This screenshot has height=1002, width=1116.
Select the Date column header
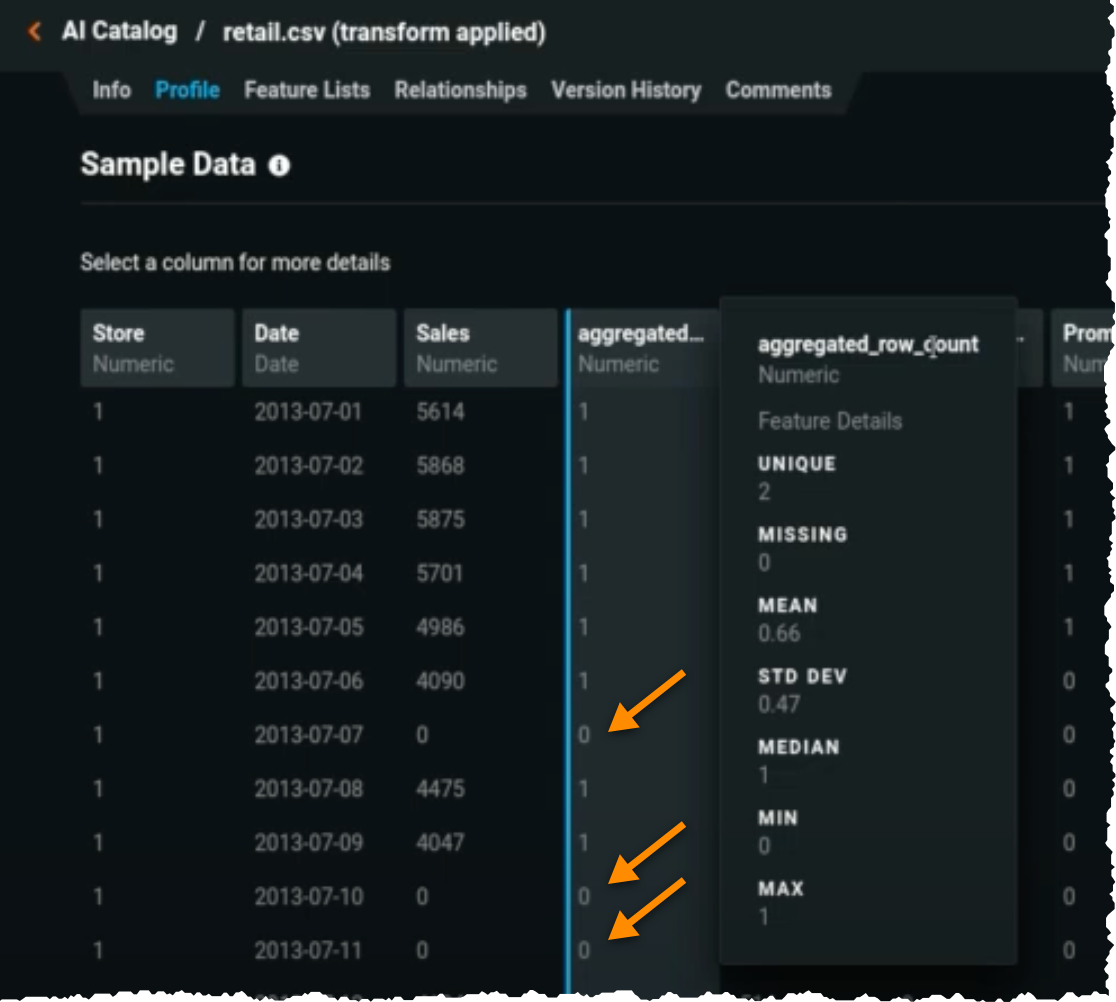click(x=319, y=347)
